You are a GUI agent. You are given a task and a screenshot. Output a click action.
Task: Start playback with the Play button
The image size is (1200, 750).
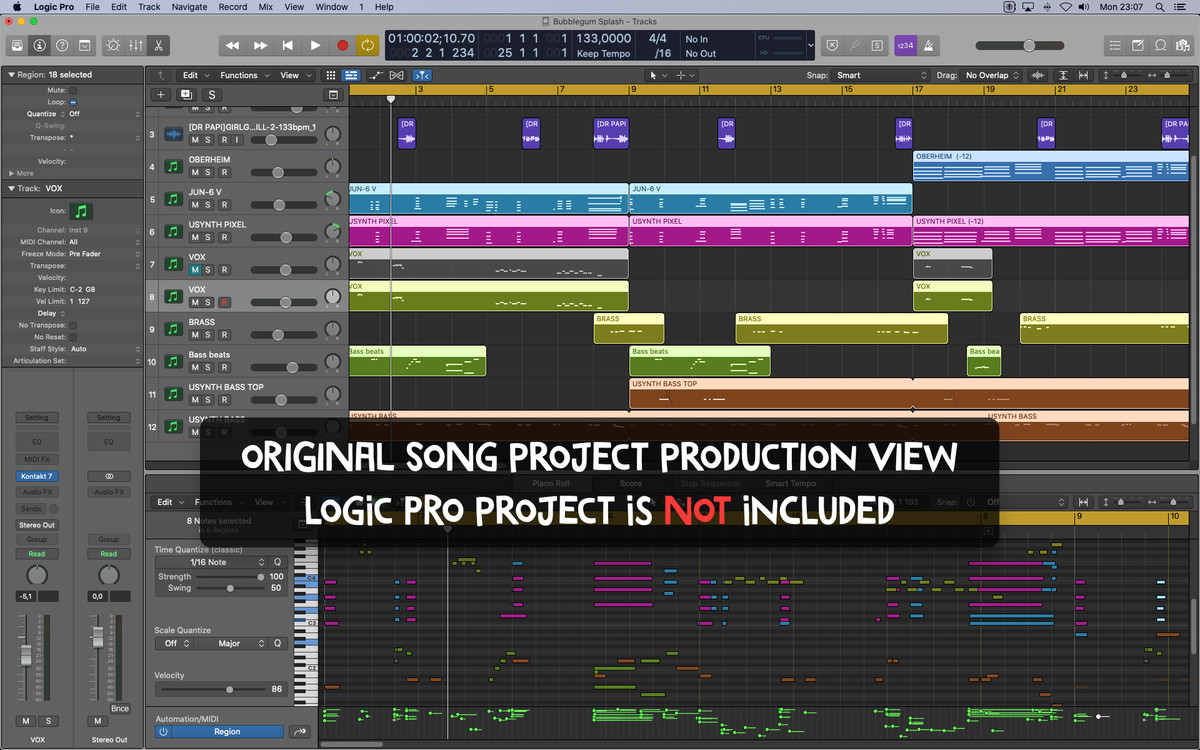(x=315, y=45)
